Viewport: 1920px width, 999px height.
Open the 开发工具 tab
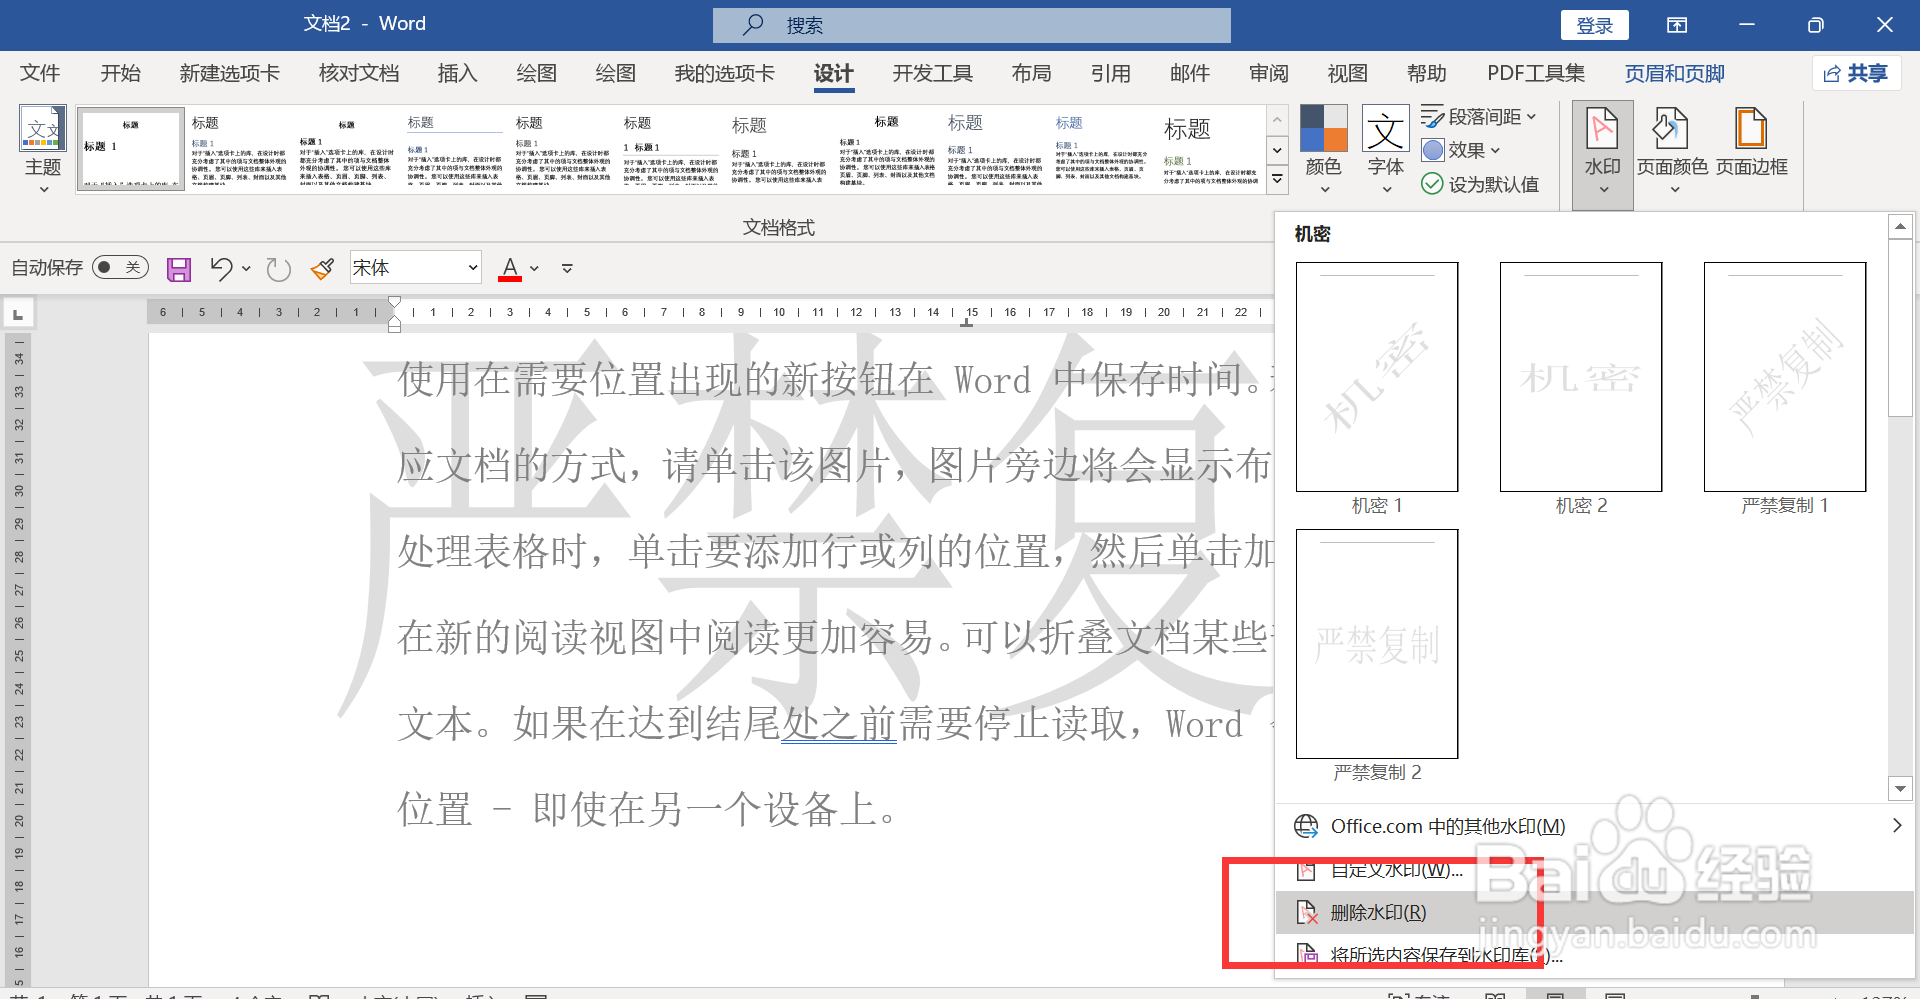point(932,73)
